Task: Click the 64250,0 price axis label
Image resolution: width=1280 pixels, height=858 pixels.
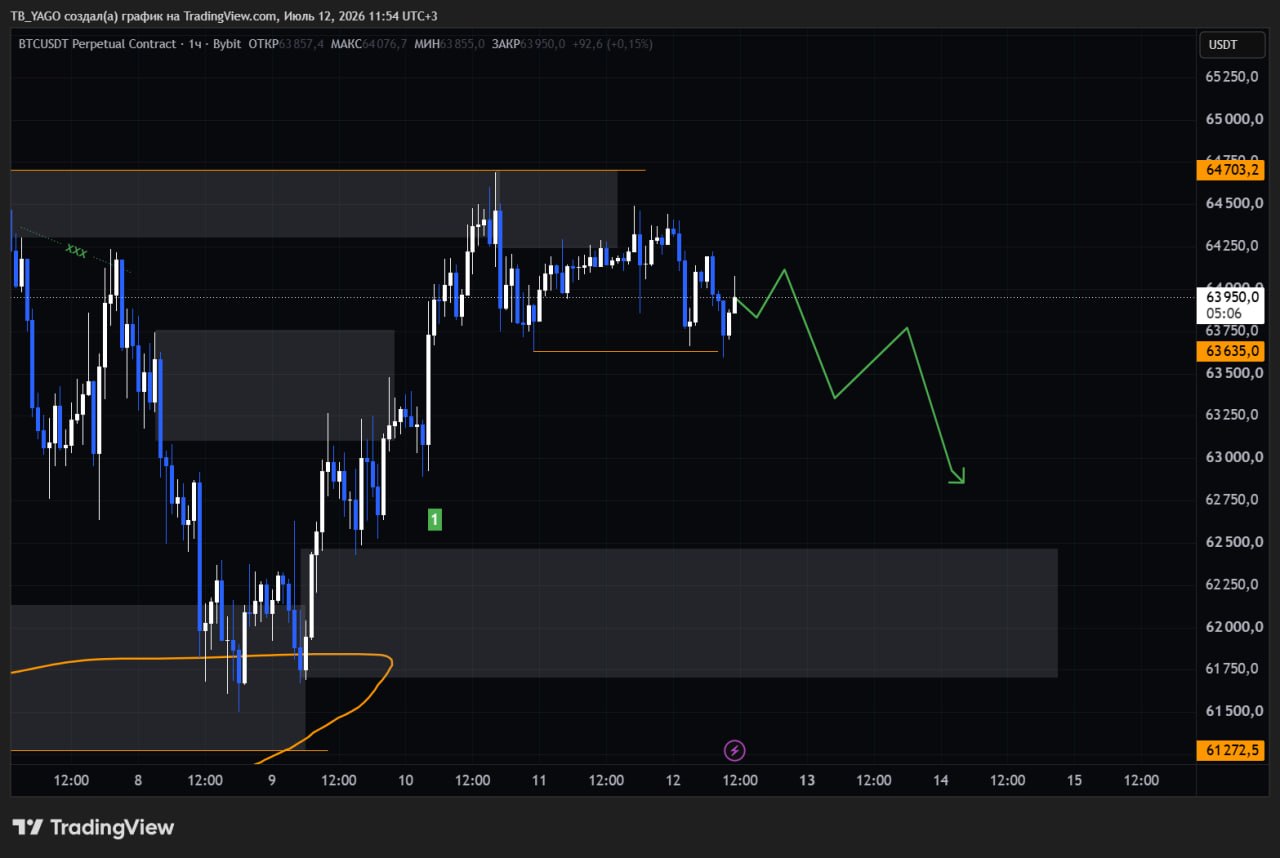Action: [x=1231, y=246]
